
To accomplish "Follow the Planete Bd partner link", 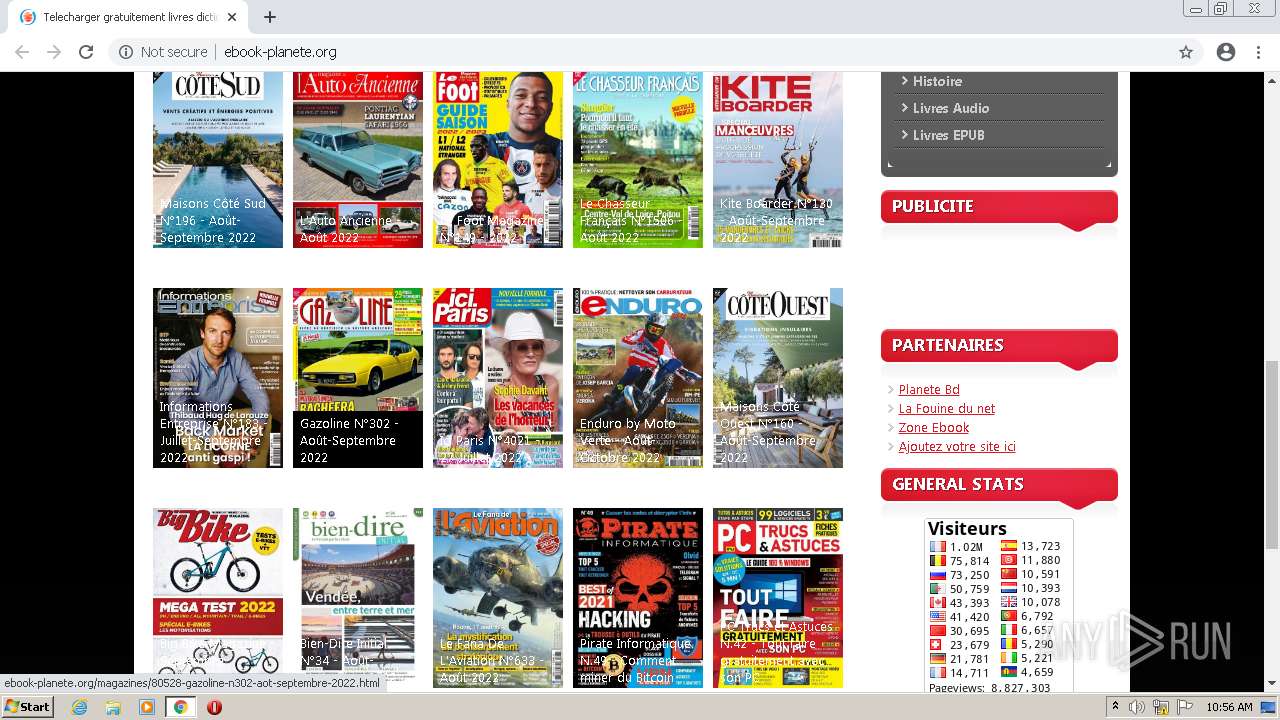I will click(x=929, y=389).
